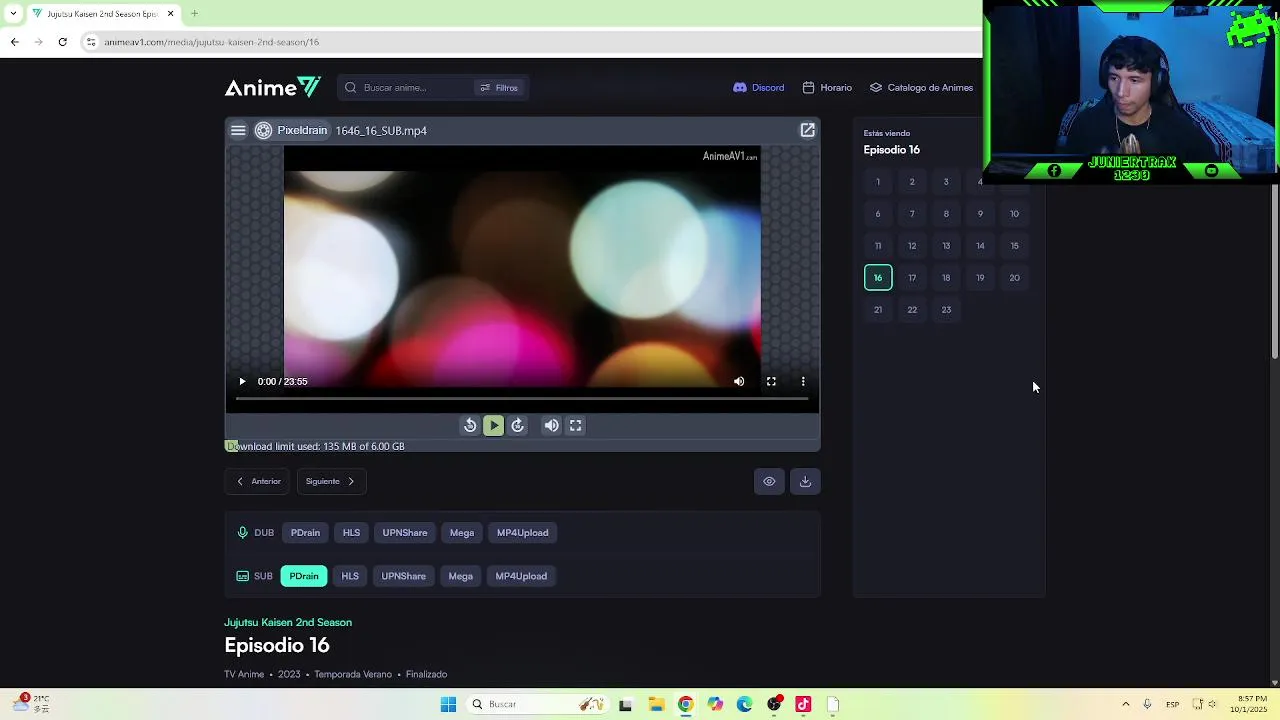Select SUB UPNShare server
This screenshot has height=720, width=1280.
pyautogui.click(x=404, y=576)
